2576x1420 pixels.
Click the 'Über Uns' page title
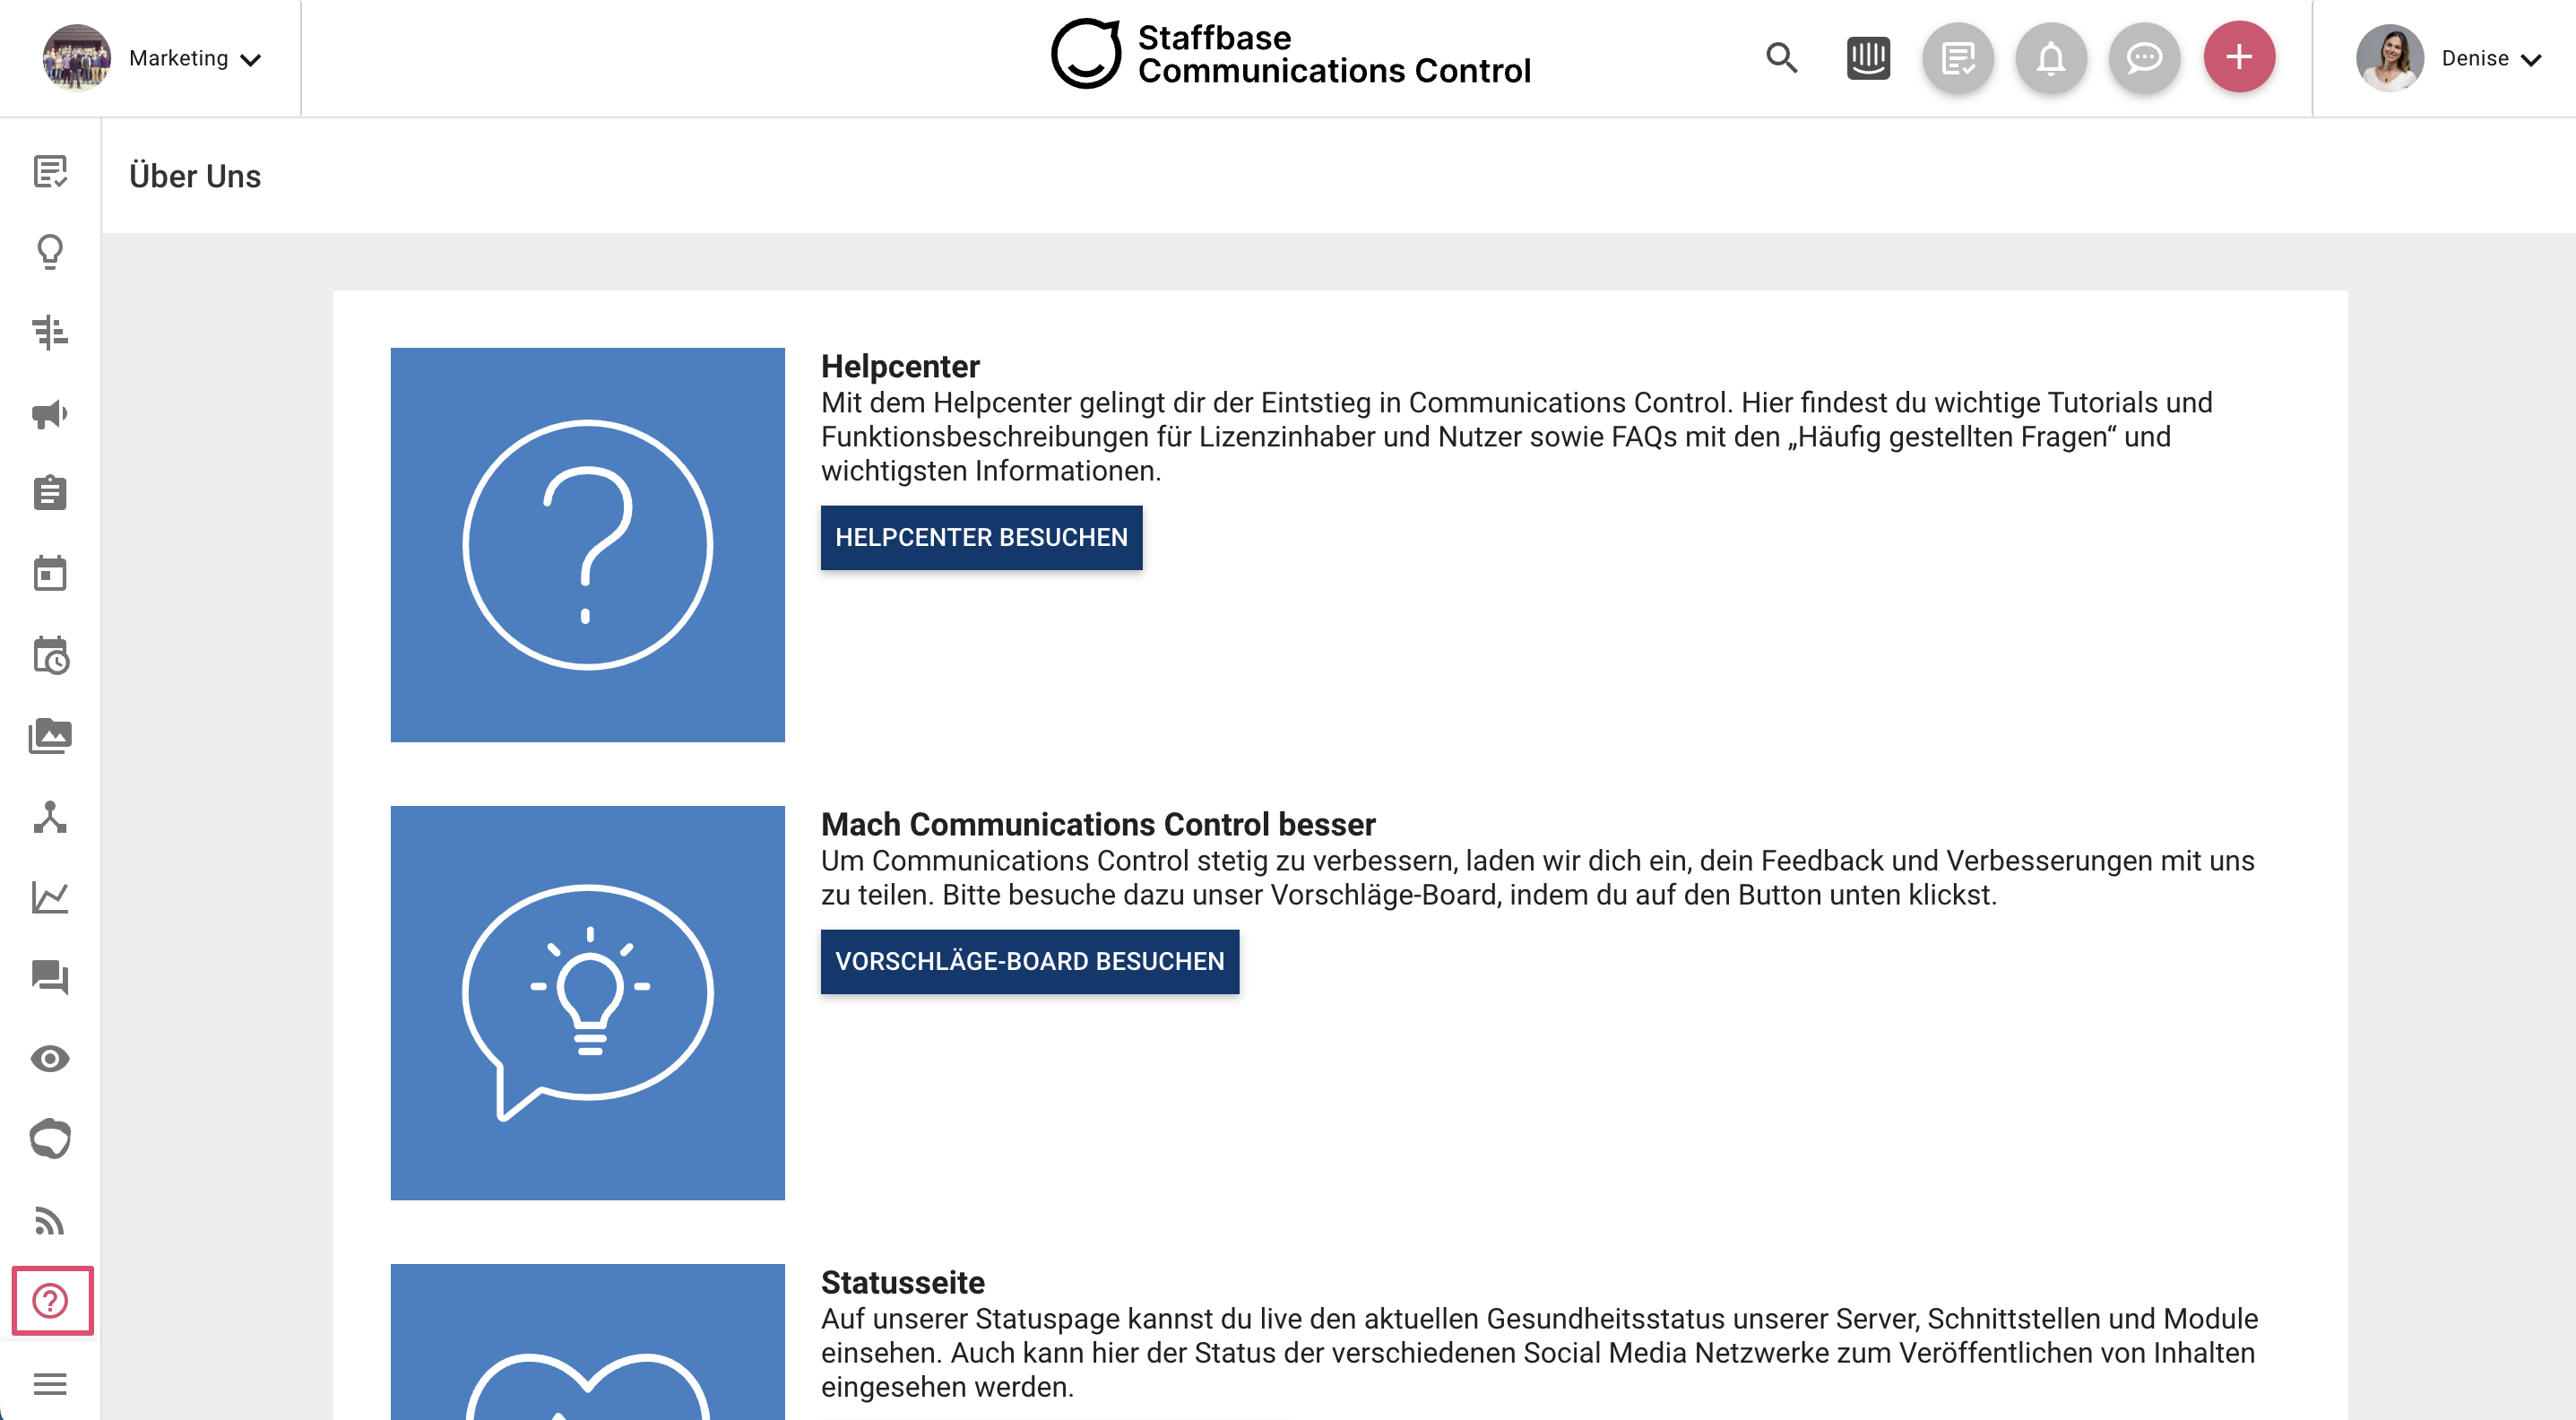pos(195,176)
